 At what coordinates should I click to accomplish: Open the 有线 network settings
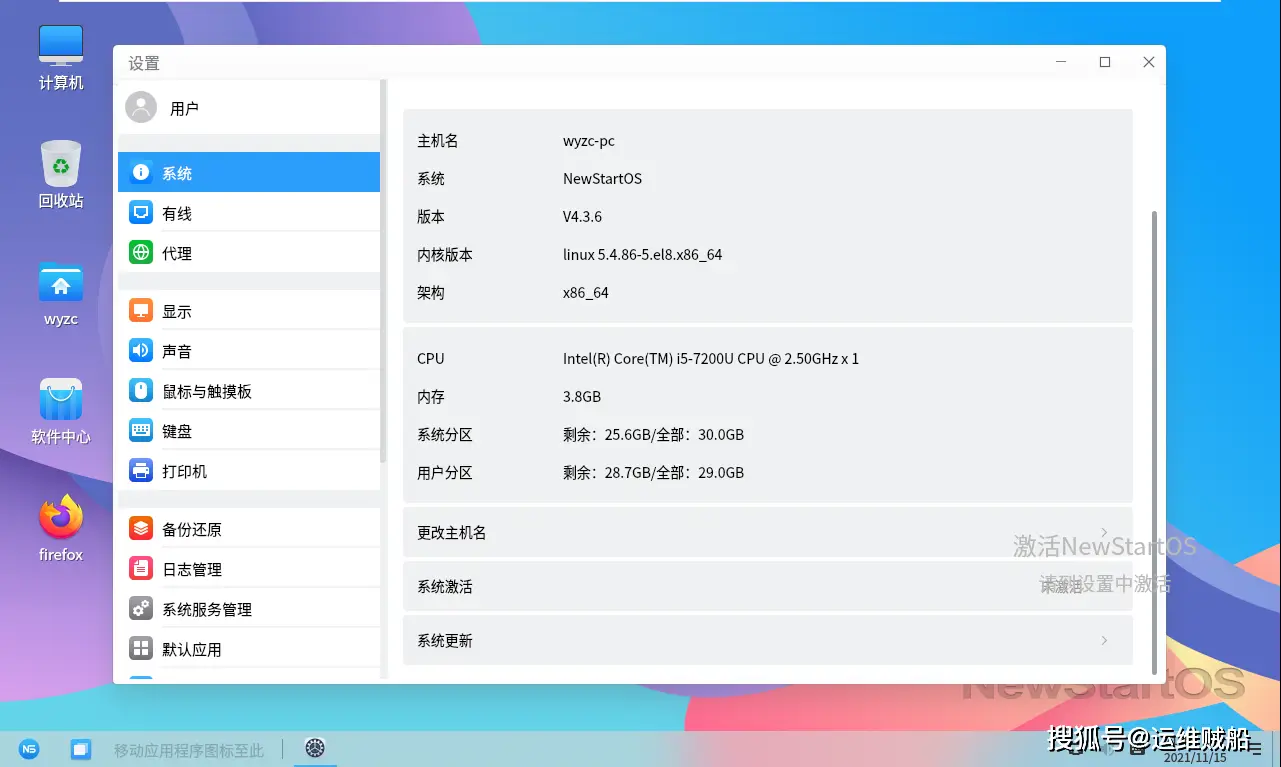point(249,213)
